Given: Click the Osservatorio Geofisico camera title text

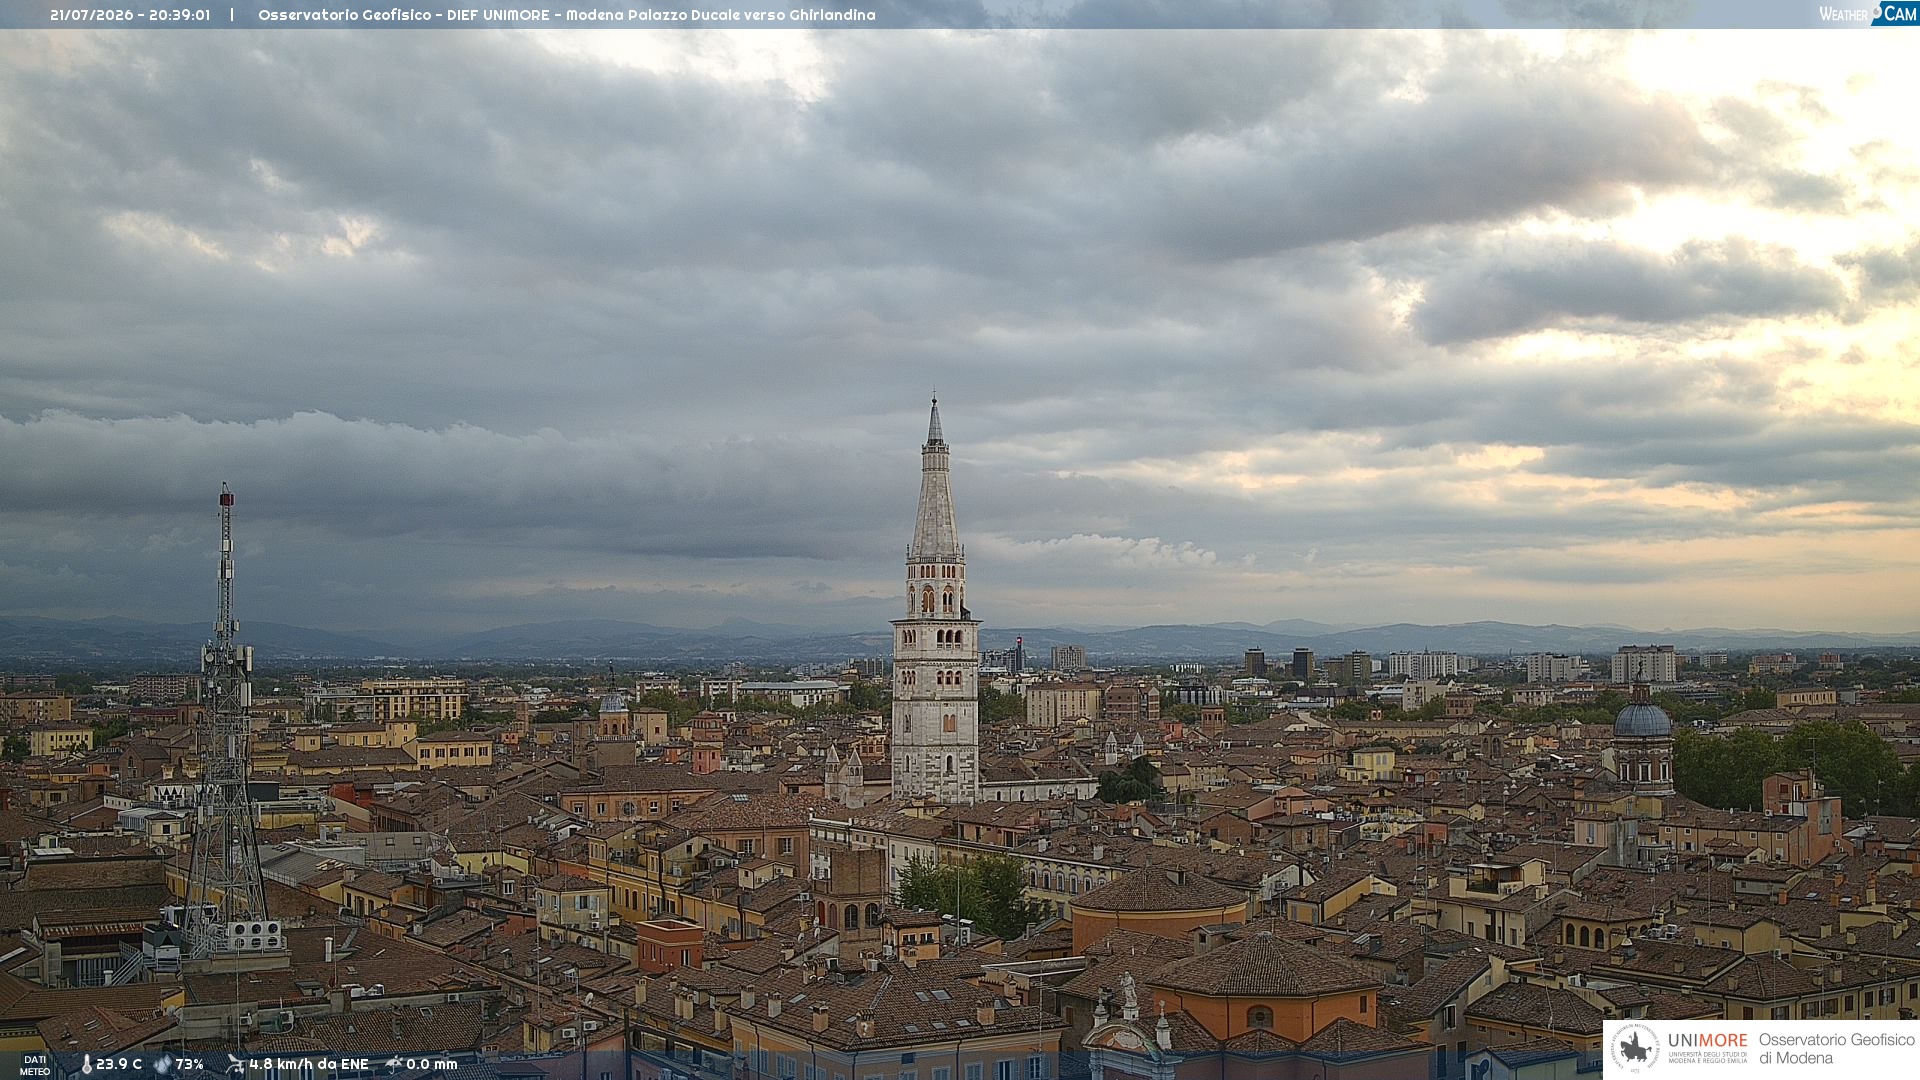Looking at the screenshot, I should click(567, 15).
